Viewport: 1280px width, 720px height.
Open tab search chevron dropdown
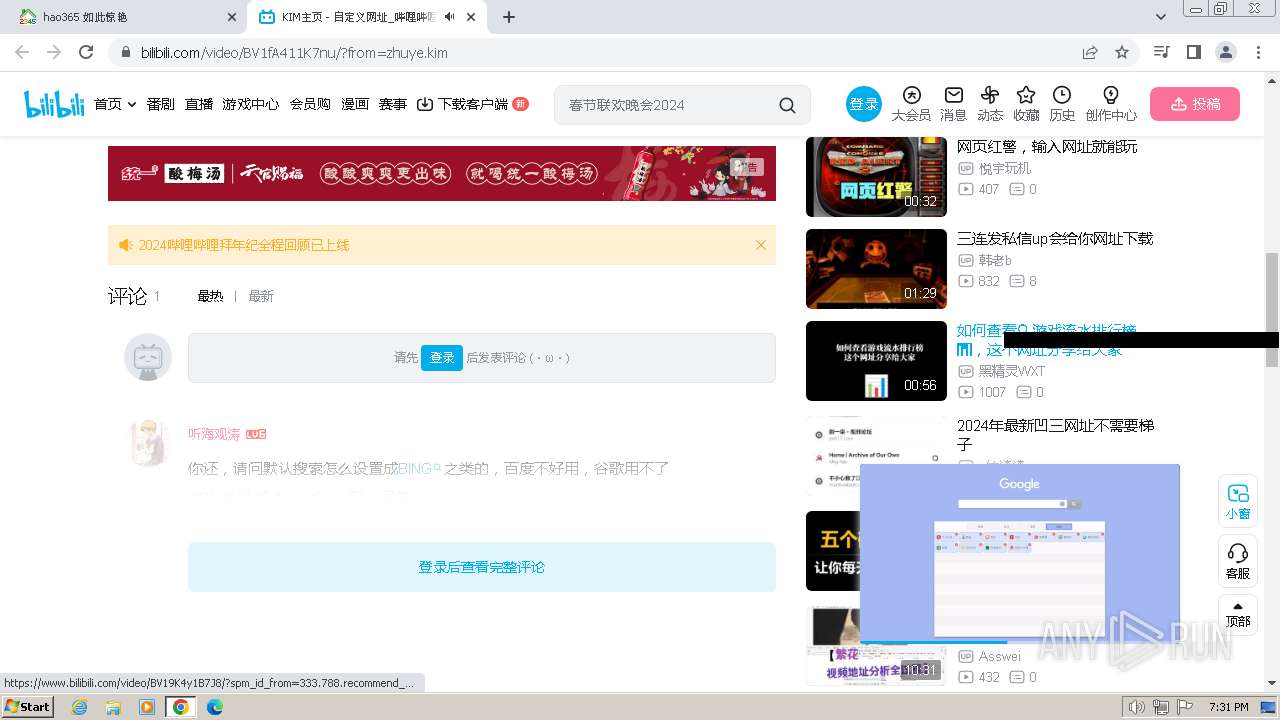(x=1161, y=17)
